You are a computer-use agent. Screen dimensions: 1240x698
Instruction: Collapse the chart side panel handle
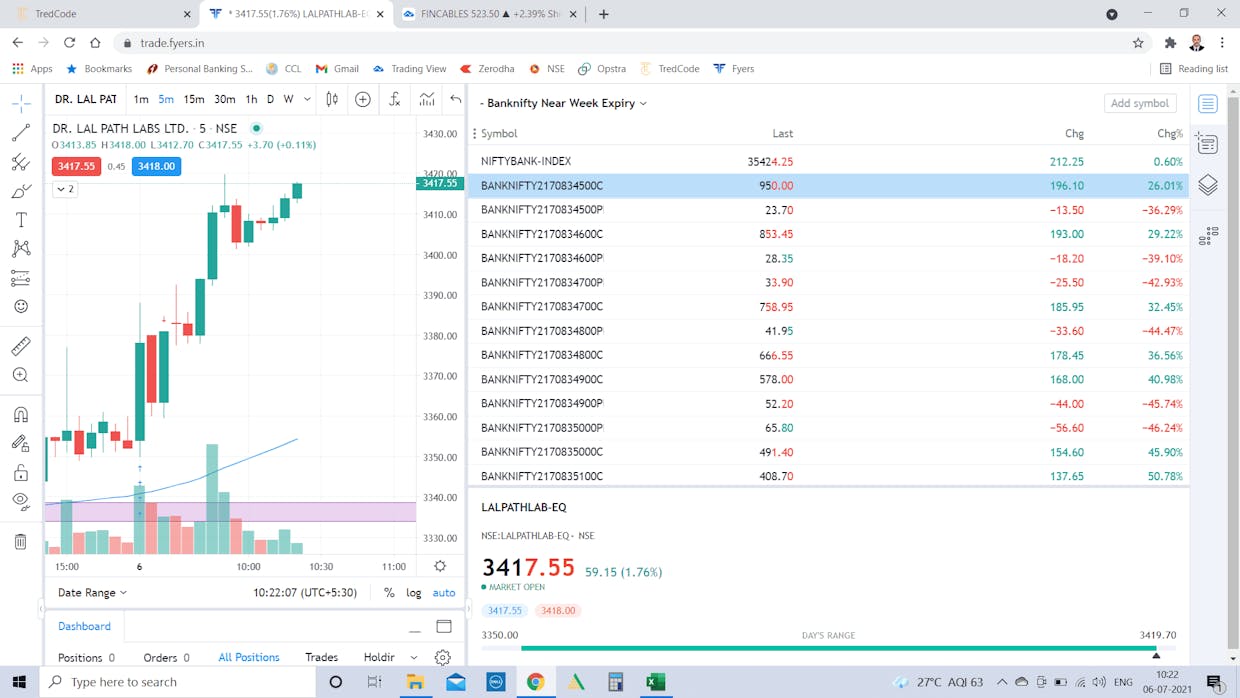tap(467, 608)
